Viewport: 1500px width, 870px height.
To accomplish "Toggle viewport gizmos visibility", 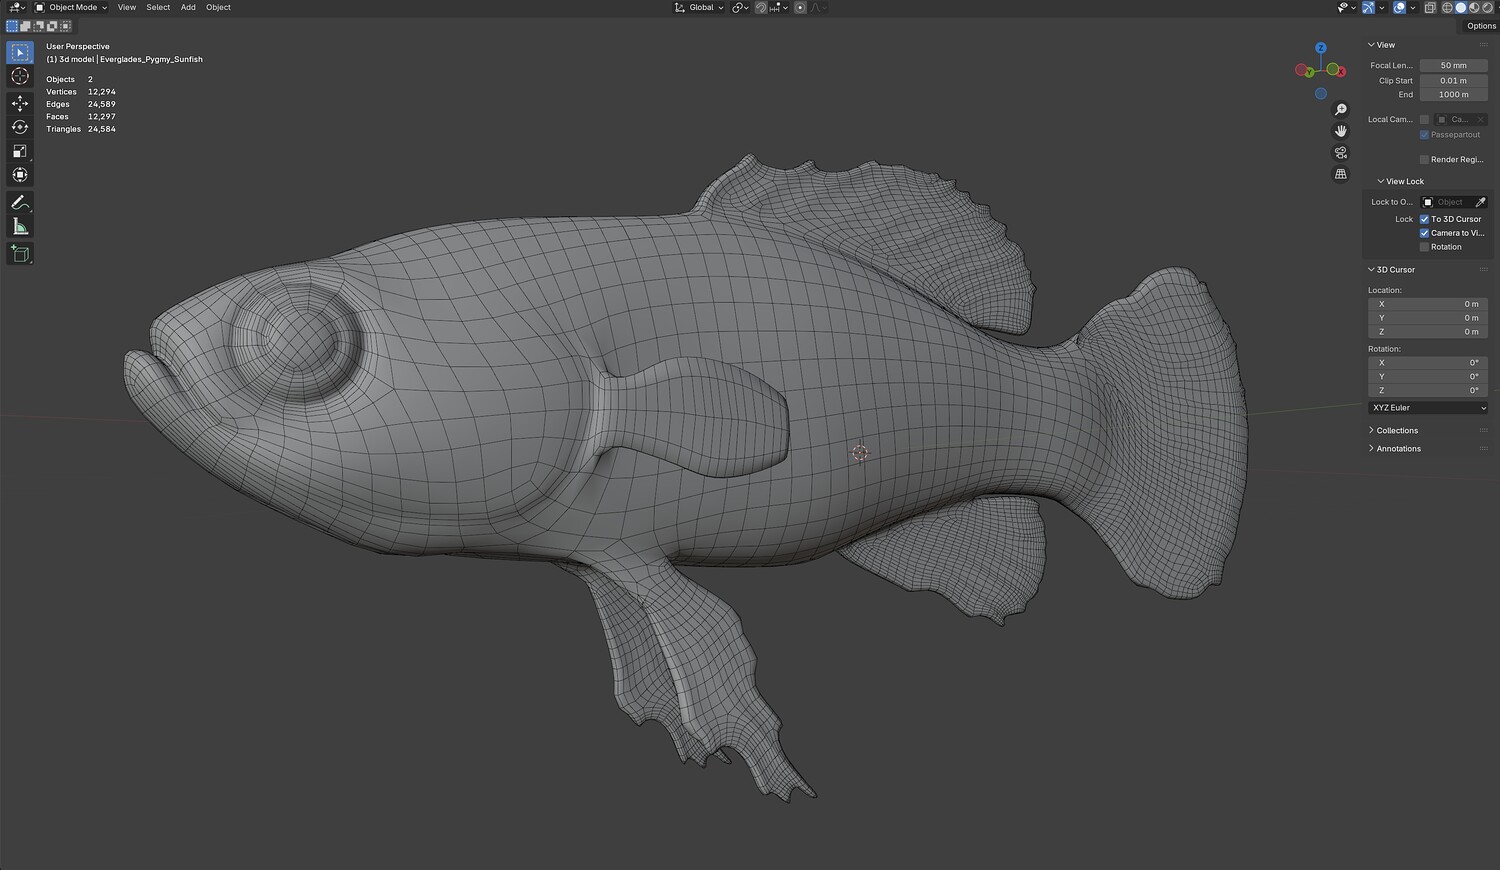I will 1368,7.
